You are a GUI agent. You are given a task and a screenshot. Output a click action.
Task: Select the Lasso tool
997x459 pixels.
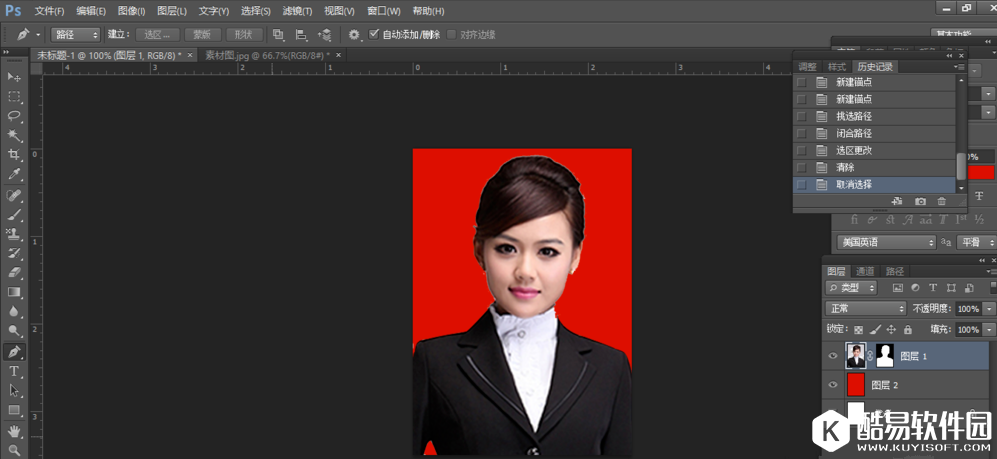click(x=14, y=116)
